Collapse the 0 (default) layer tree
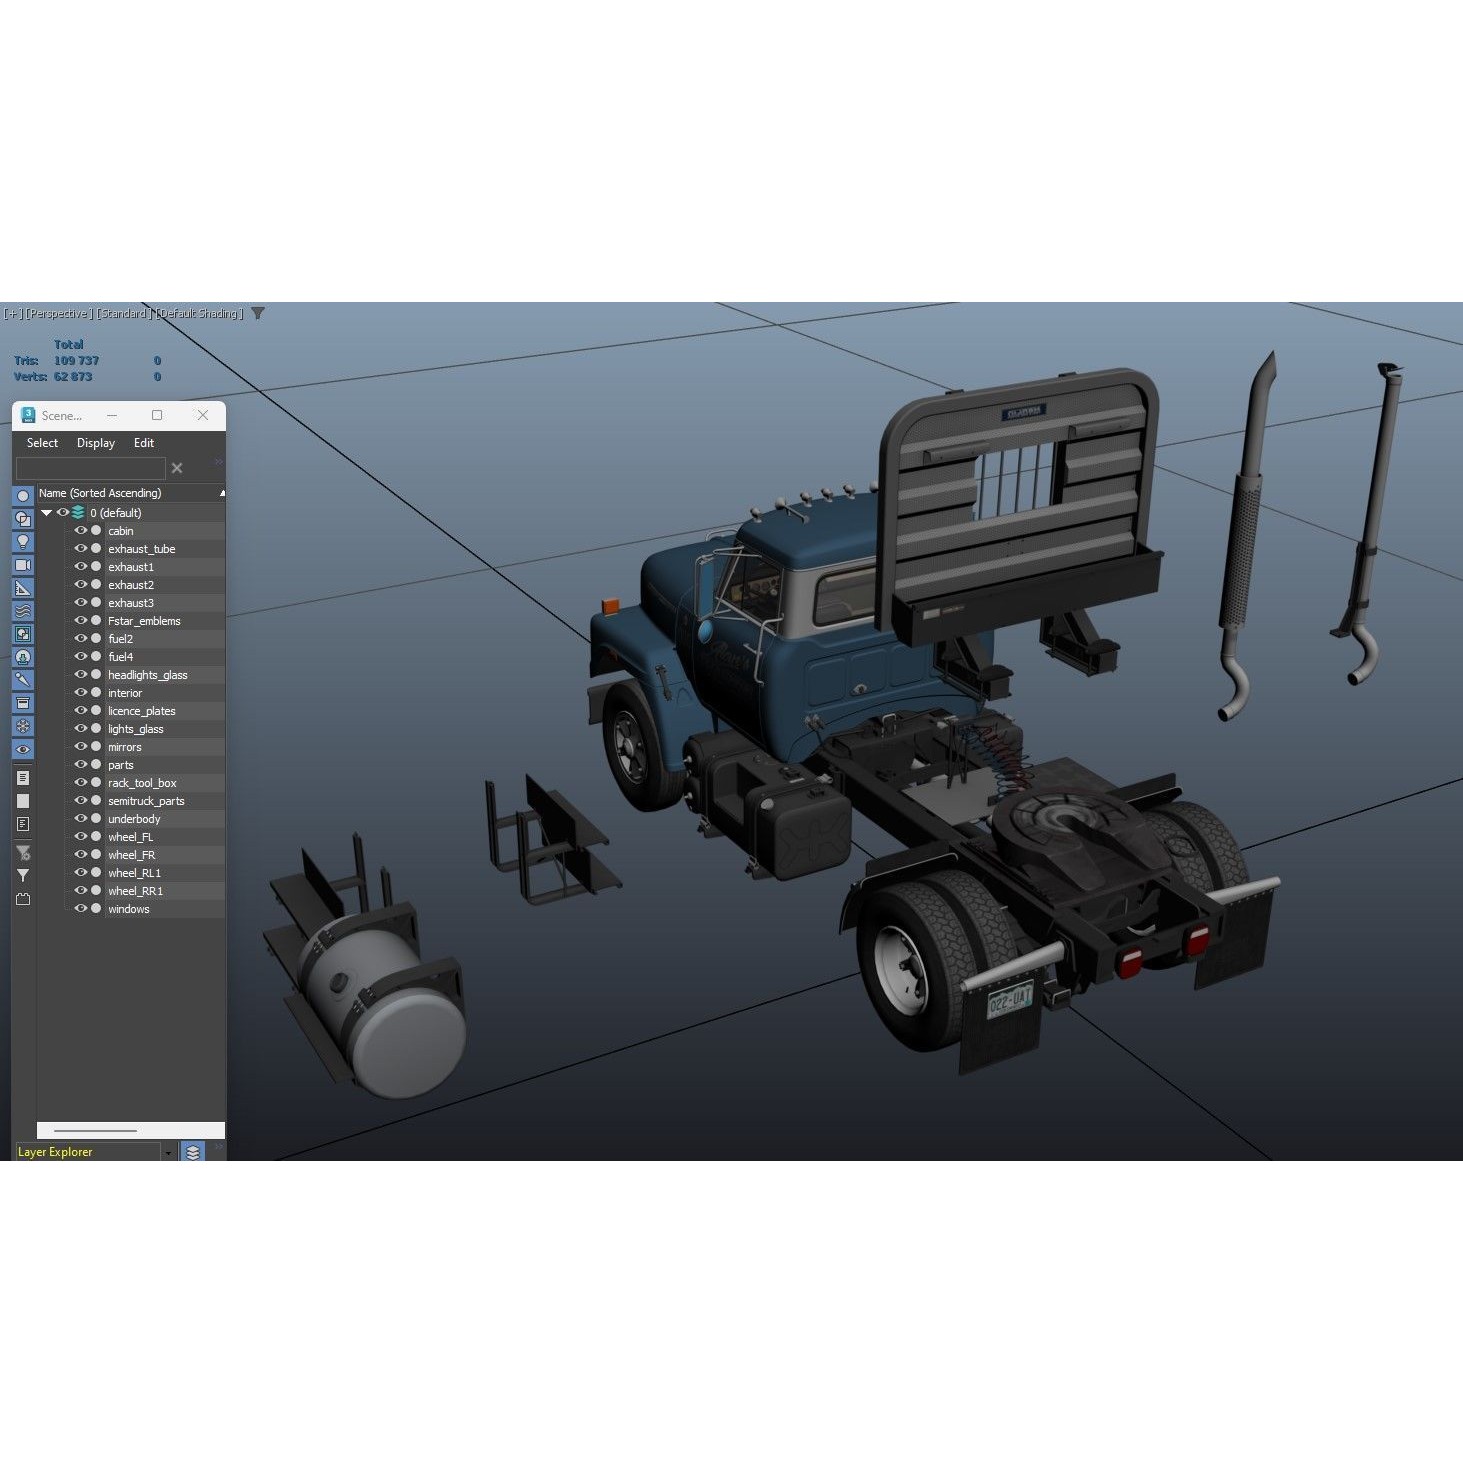The width and height of the screenshot is (1463, 1463). pos(46,512)
